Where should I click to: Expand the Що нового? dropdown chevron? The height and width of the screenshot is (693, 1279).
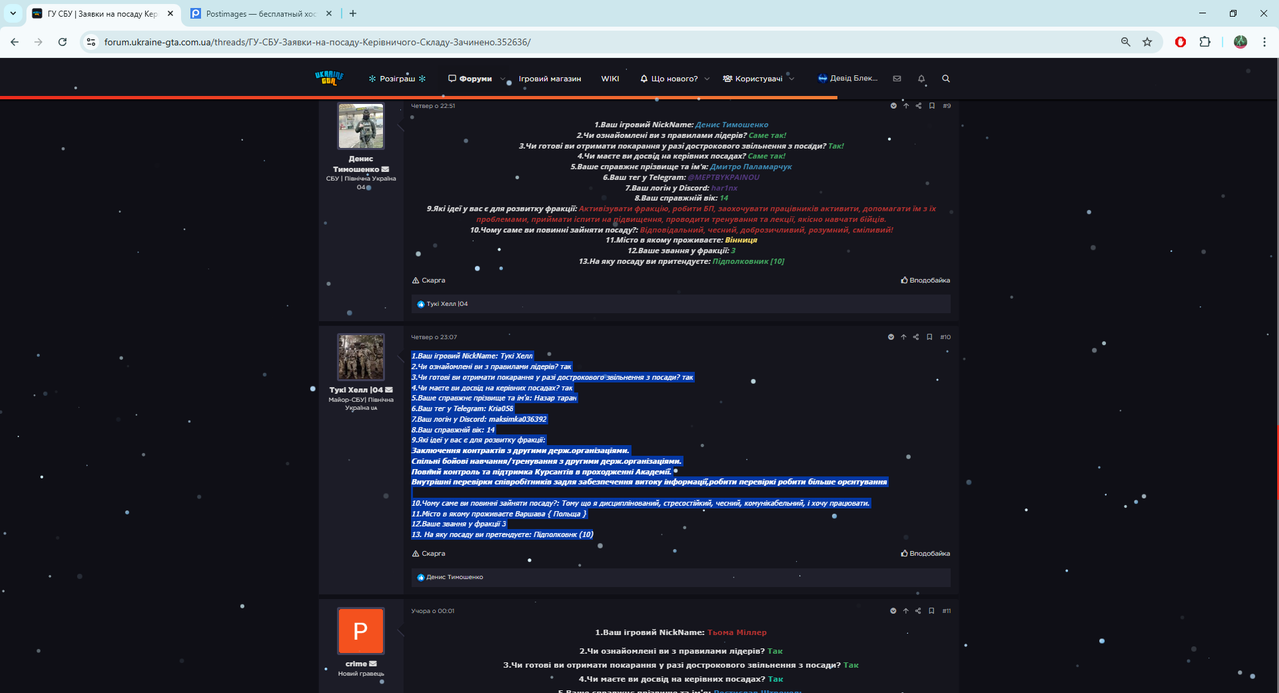click(707, 78)
